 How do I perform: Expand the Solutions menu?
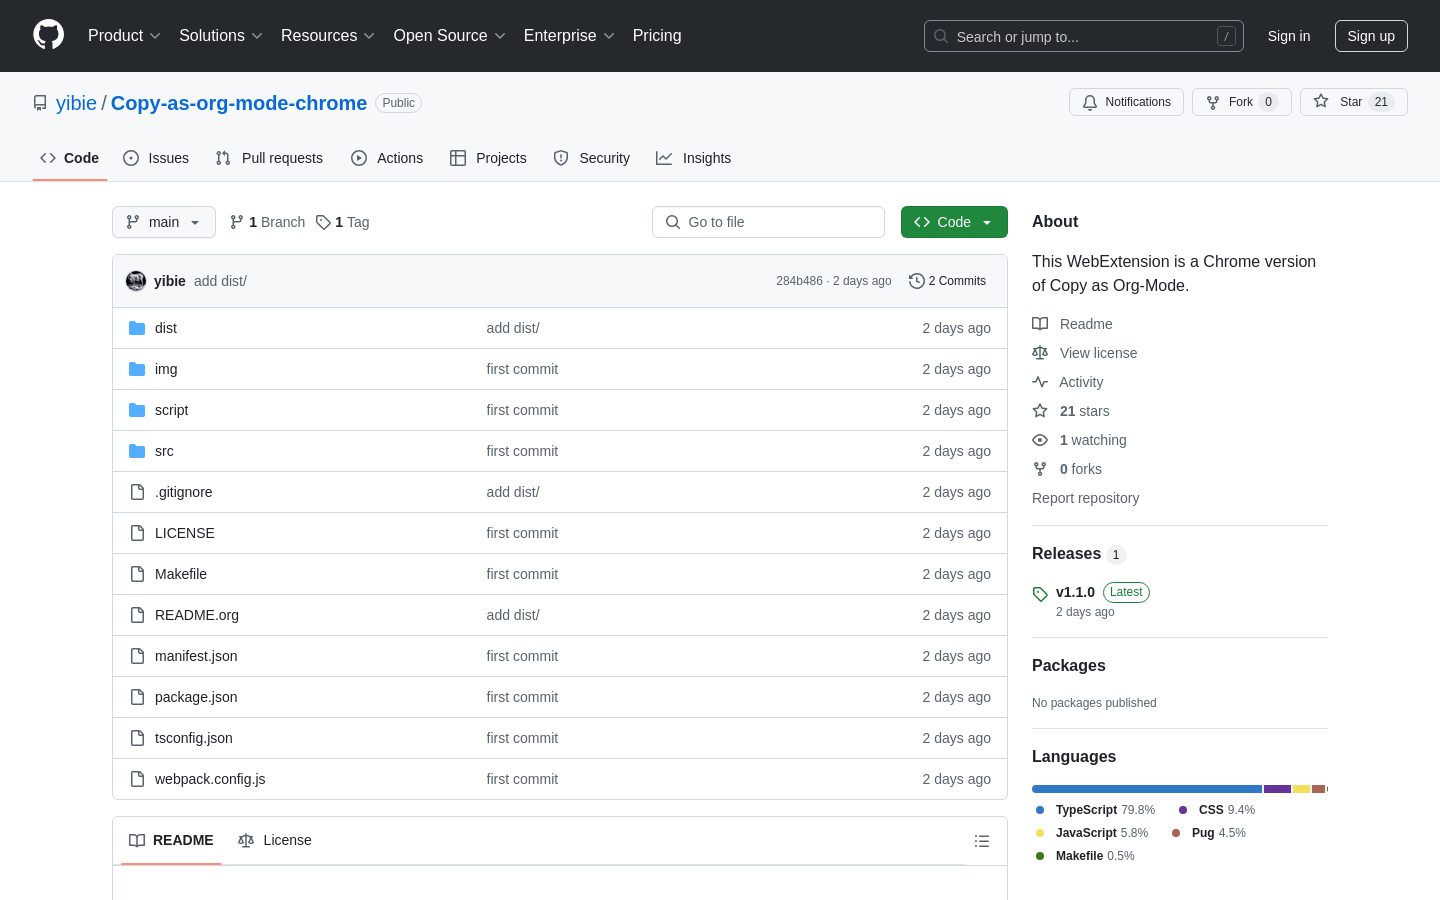click(221, 36)
